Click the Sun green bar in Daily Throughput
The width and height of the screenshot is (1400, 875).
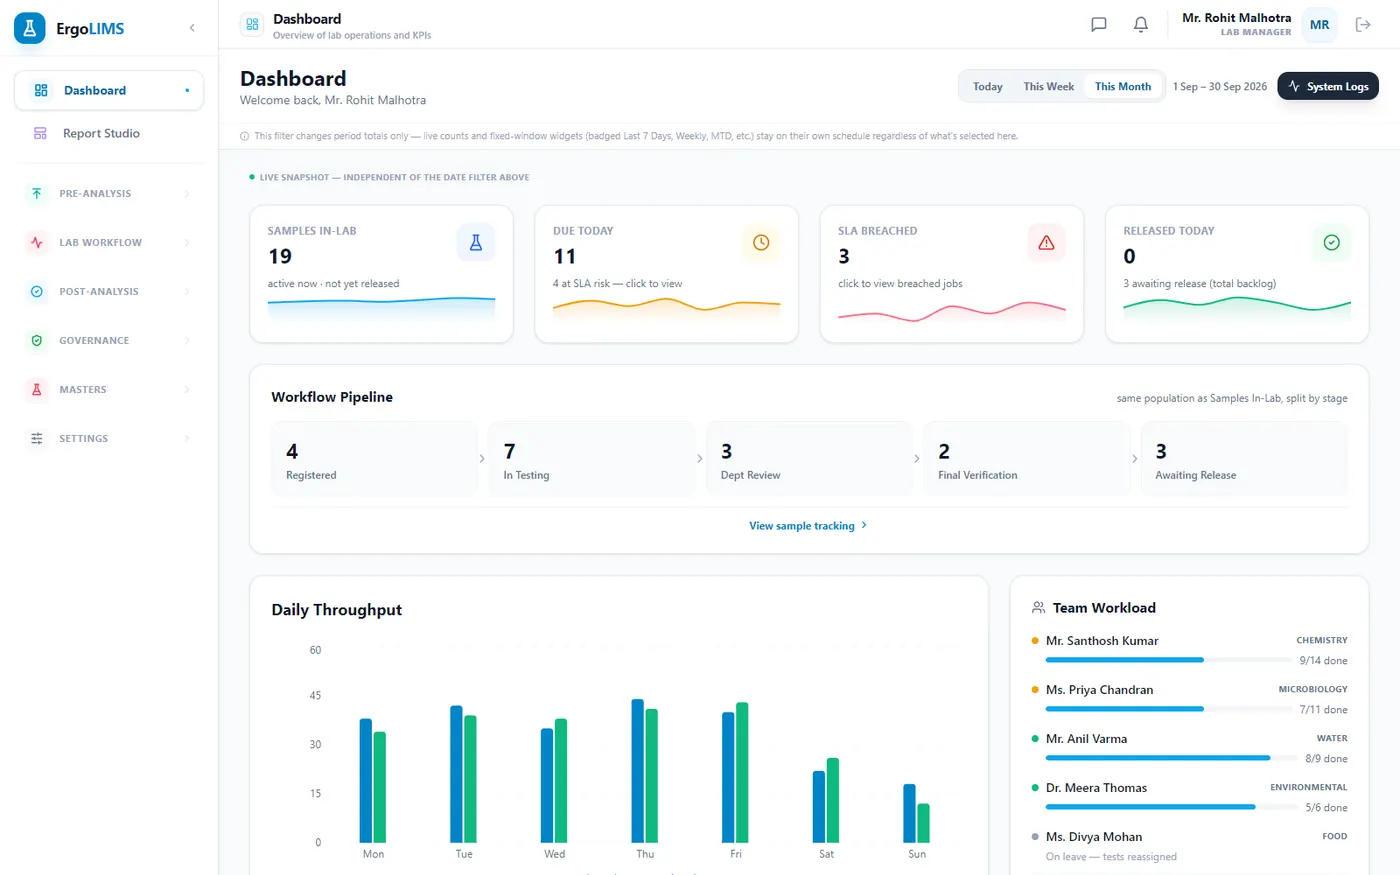click(x=923, y=823)
